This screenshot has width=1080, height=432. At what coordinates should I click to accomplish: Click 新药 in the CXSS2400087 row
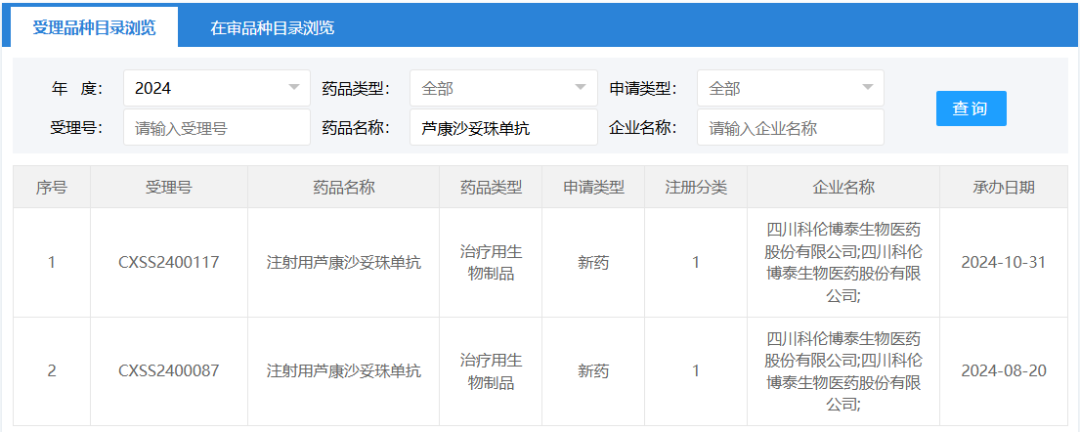[594, 371]
